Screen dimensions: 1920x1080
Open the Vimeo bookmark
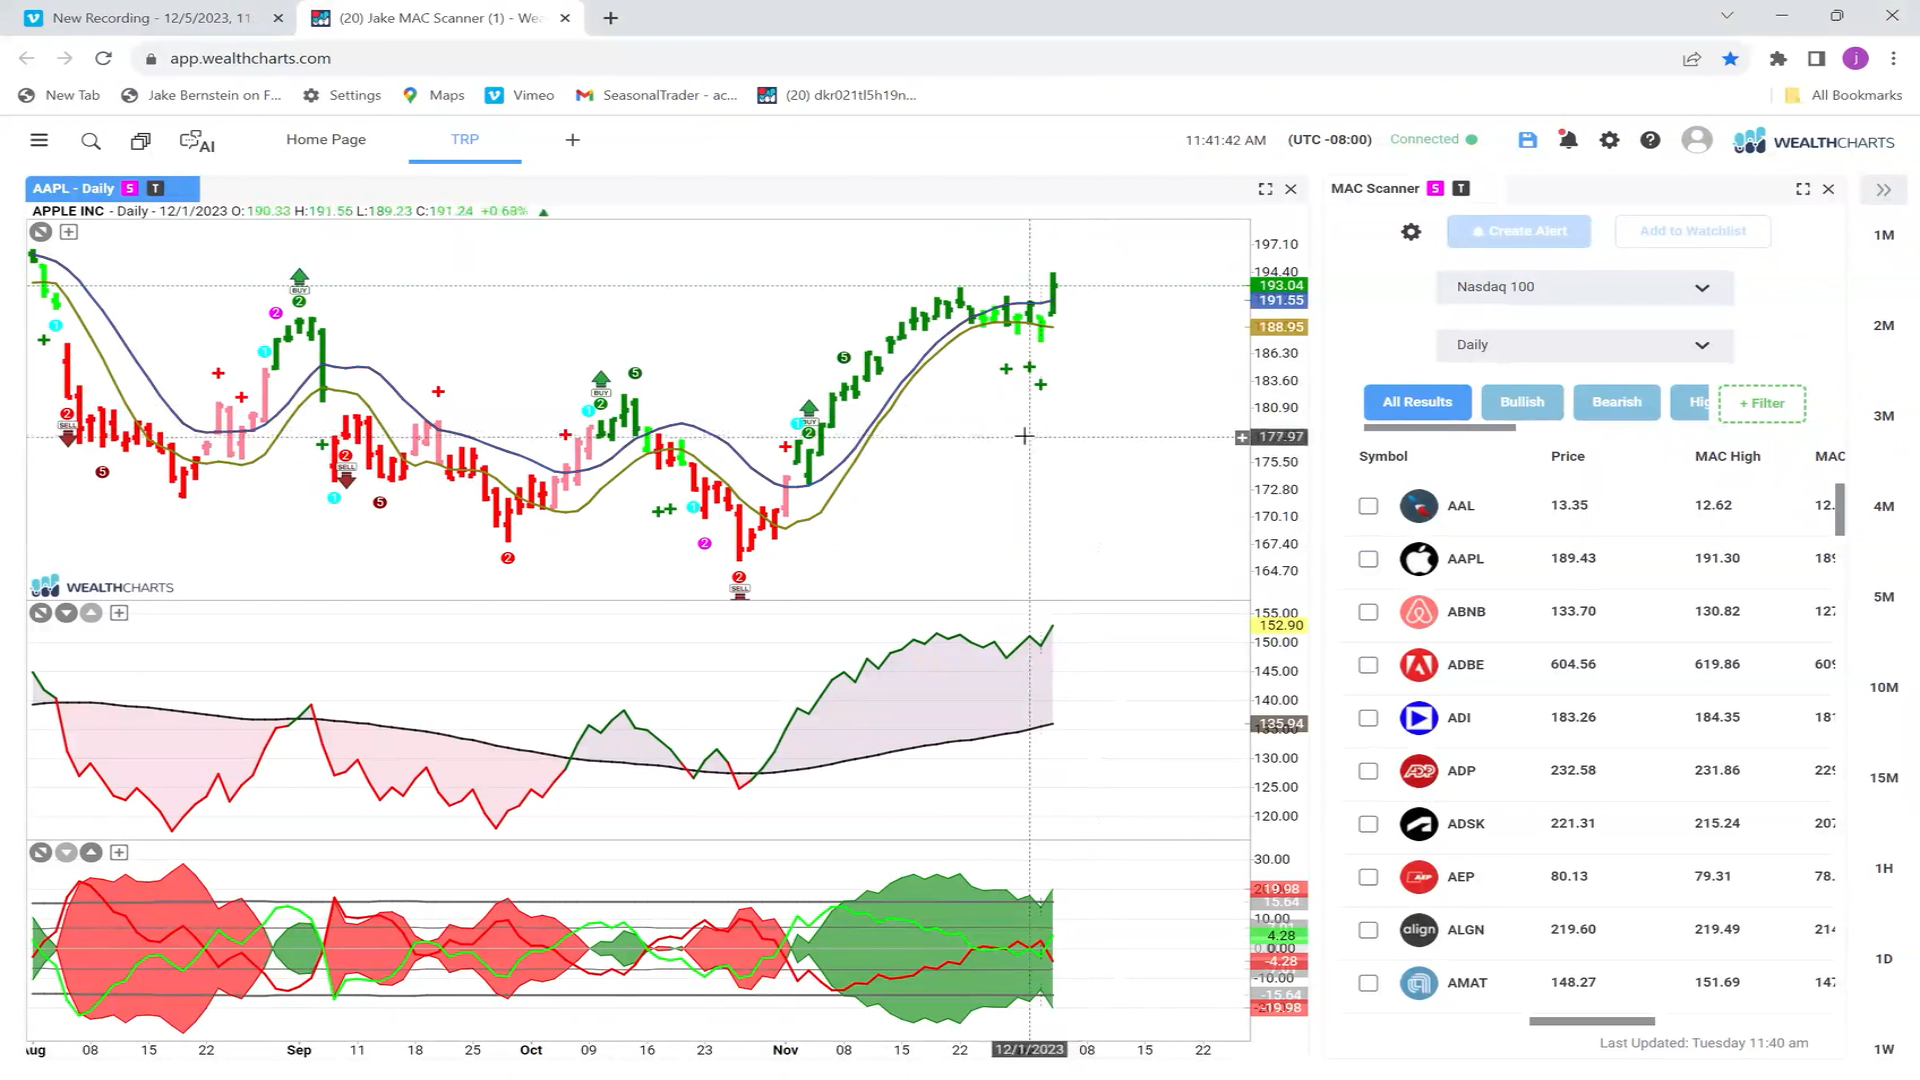(x=519, y=95)
